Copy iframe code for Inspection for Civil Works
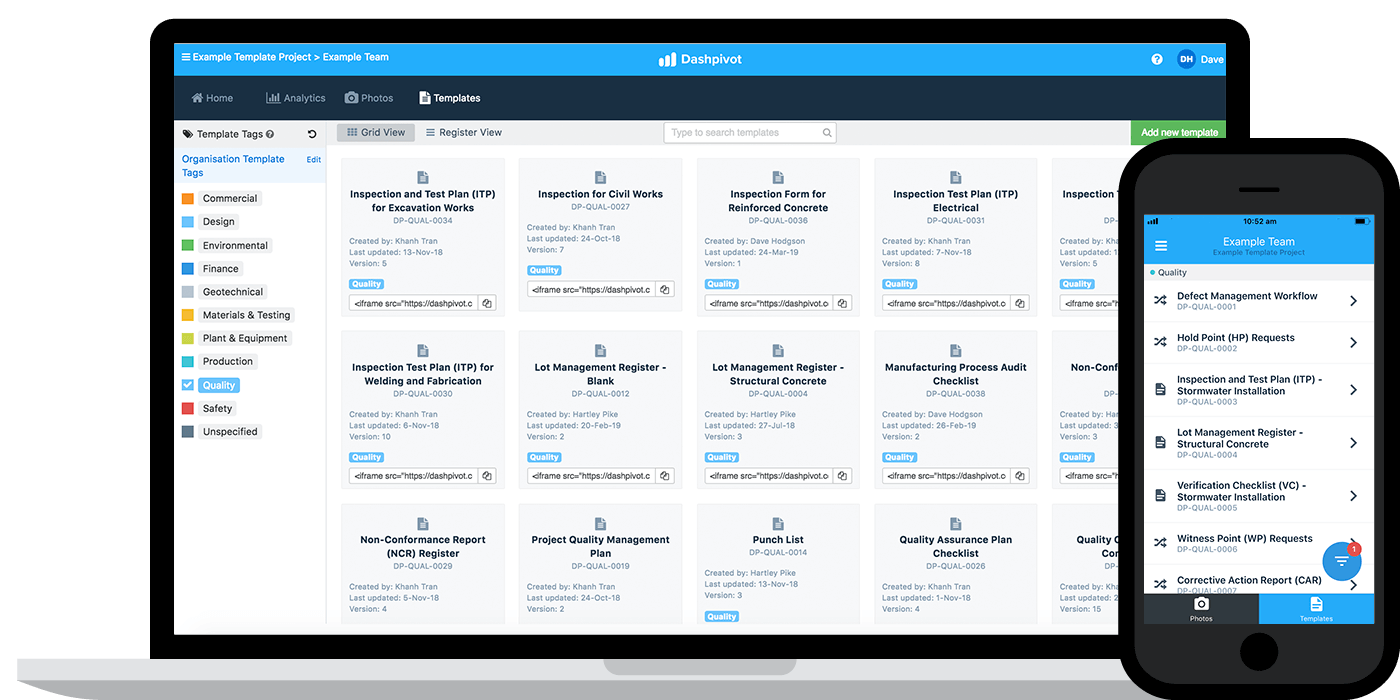 665,289
